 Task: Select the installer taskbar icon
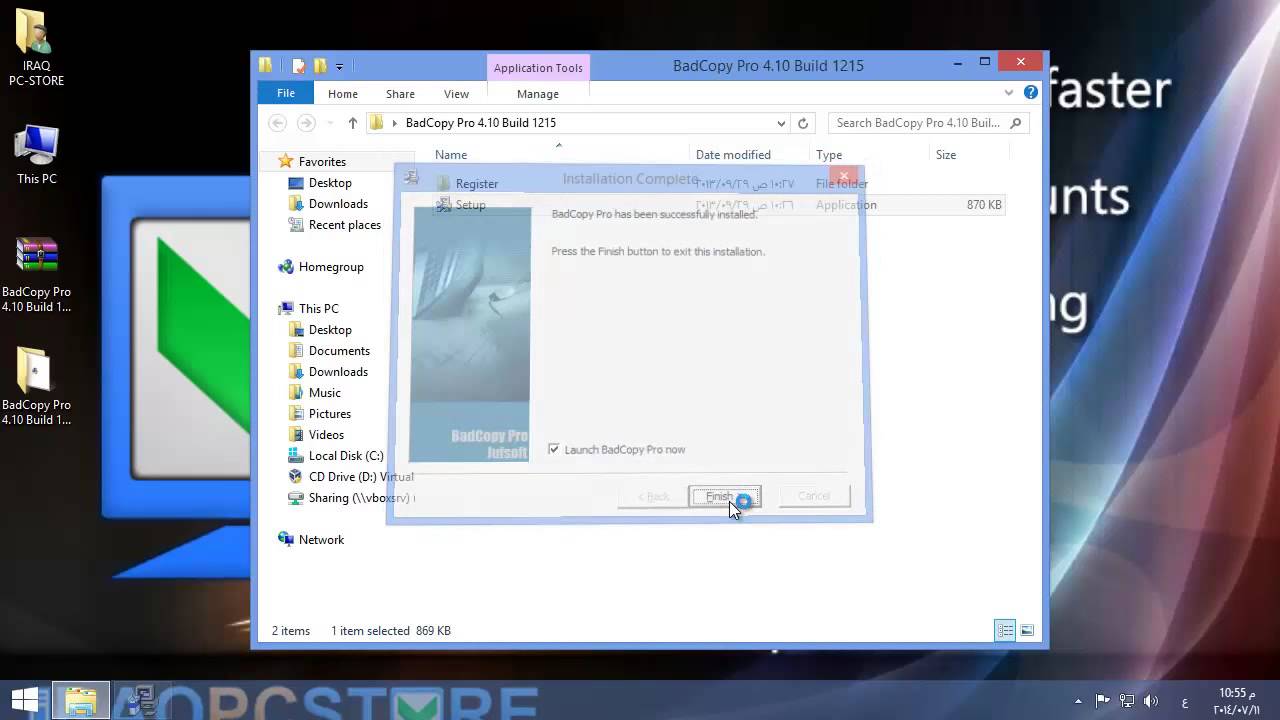tap(142, 700)
